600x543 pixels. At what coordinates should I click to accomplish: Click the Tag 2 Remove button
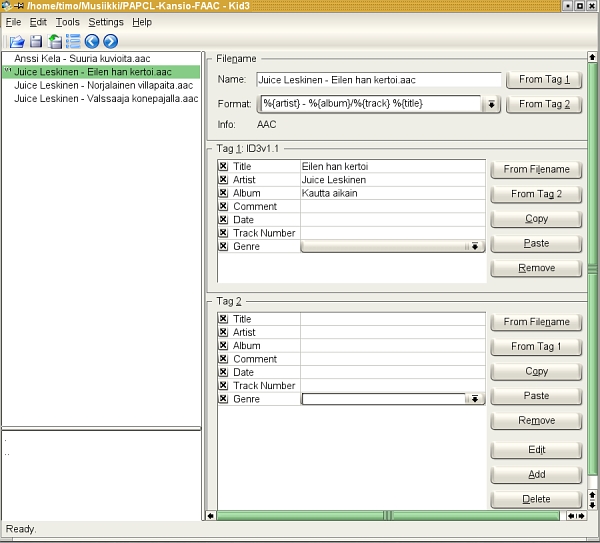(x=536, y=421)
